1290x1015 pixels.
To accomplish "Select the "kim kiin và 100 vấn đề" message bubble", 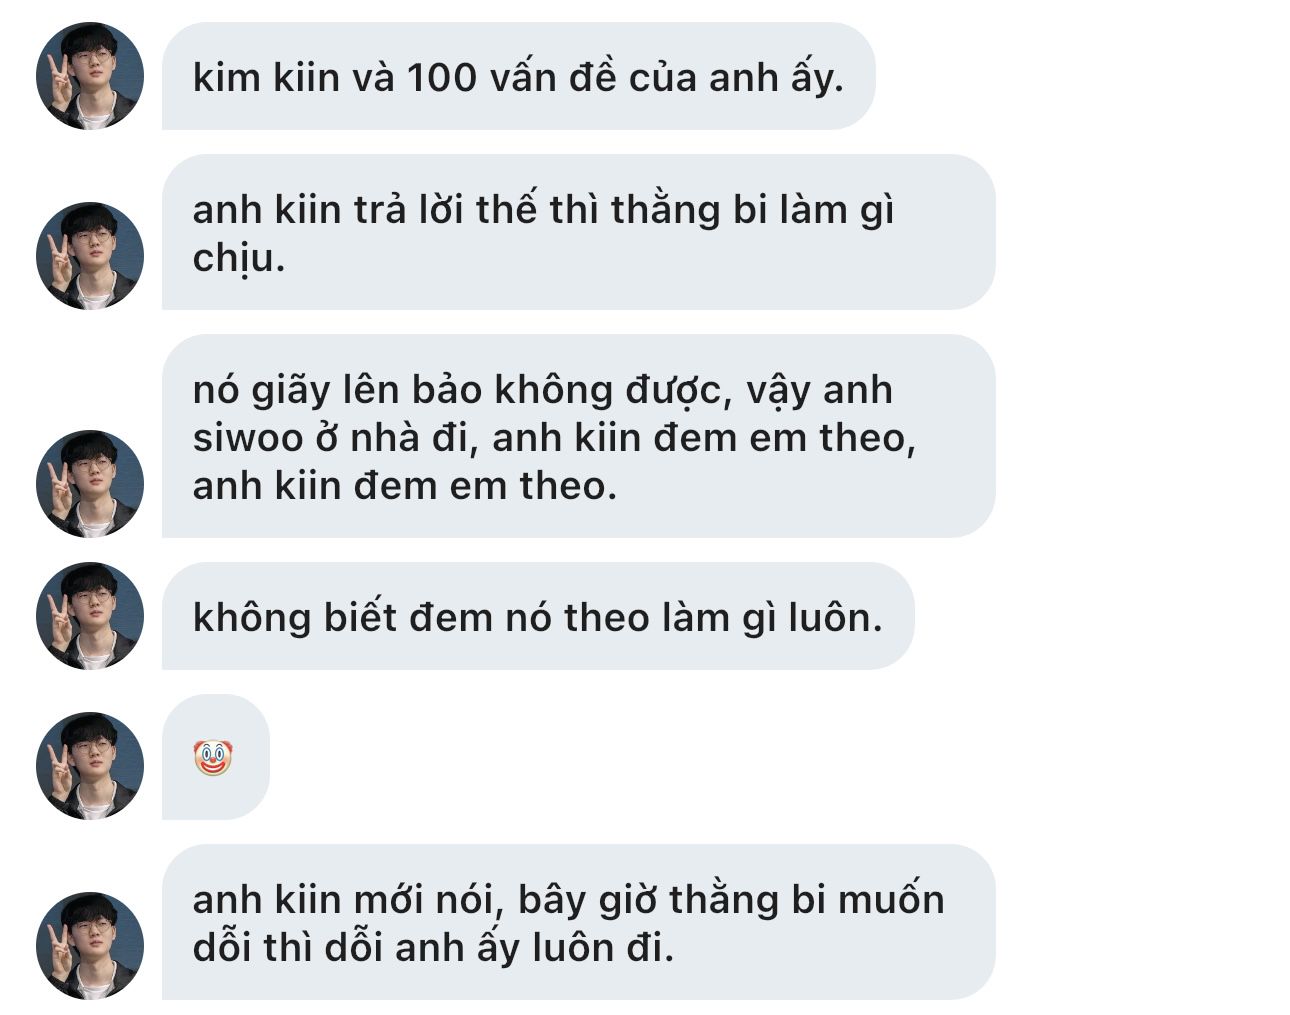I will click(518, 76).
